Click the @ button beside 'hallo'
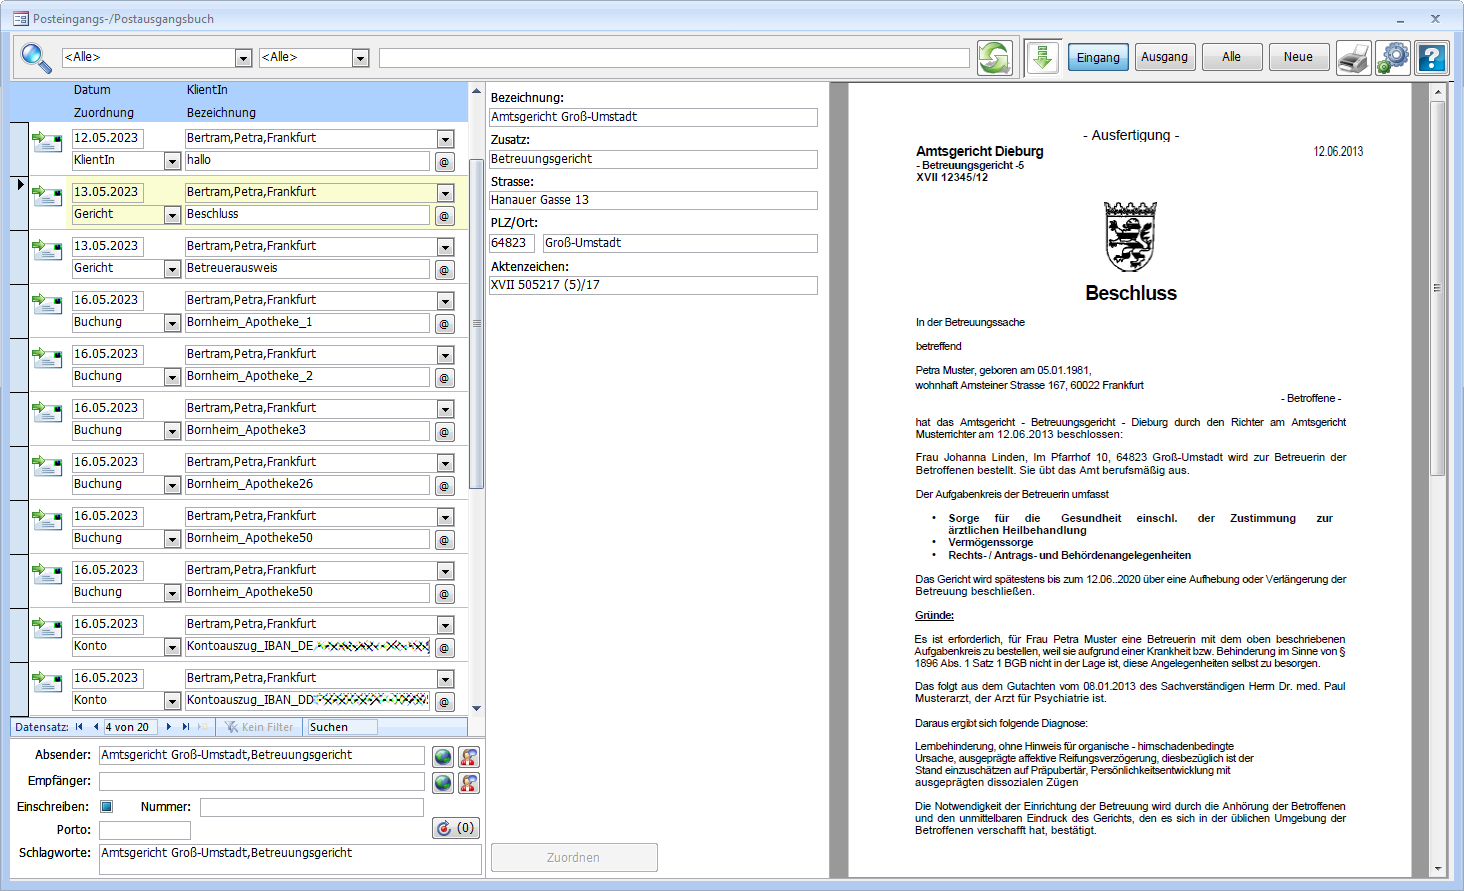This screenshot has width=1464, height=891. [x=445, y=162]
